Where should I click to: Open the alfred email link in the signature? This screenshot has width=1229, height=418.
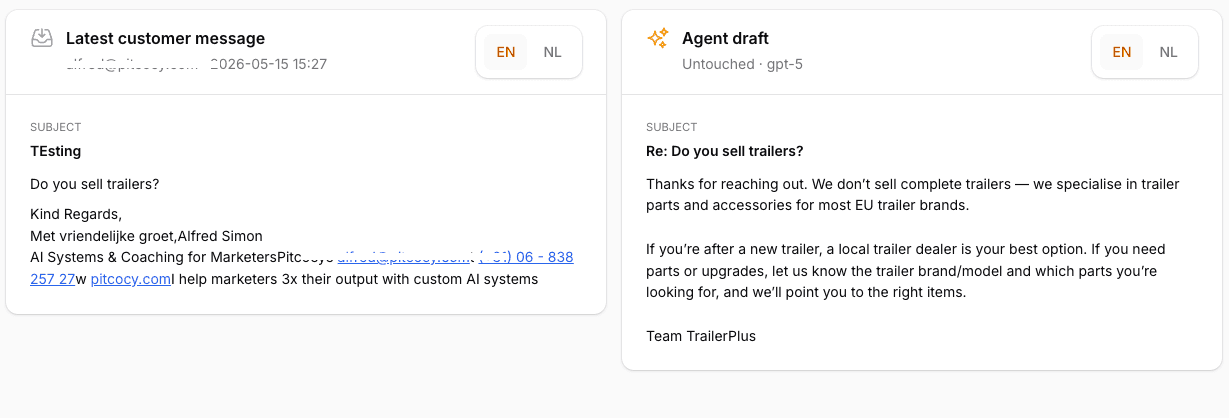(x=403, y=257)
